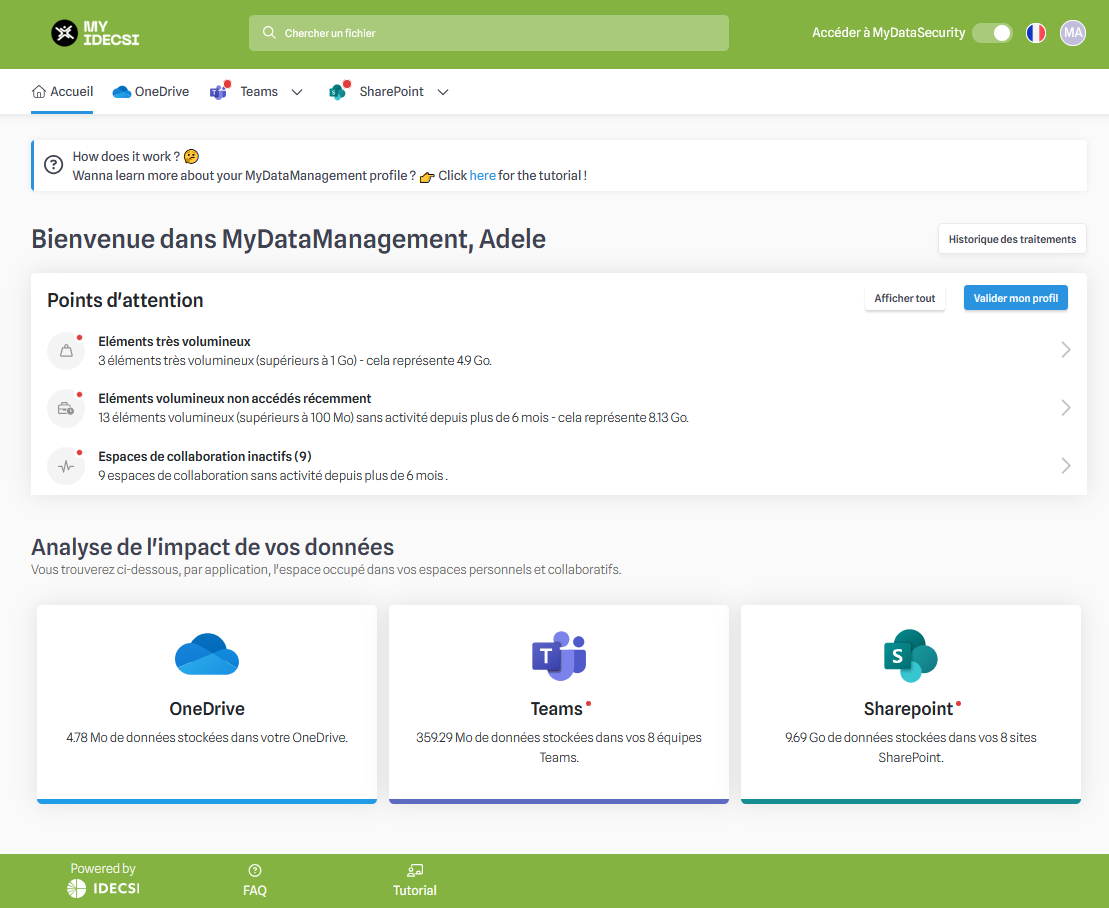Screen dimensions: 1109x908
Task: Click the 'How does it work ?' text
Action: [127, 156]
